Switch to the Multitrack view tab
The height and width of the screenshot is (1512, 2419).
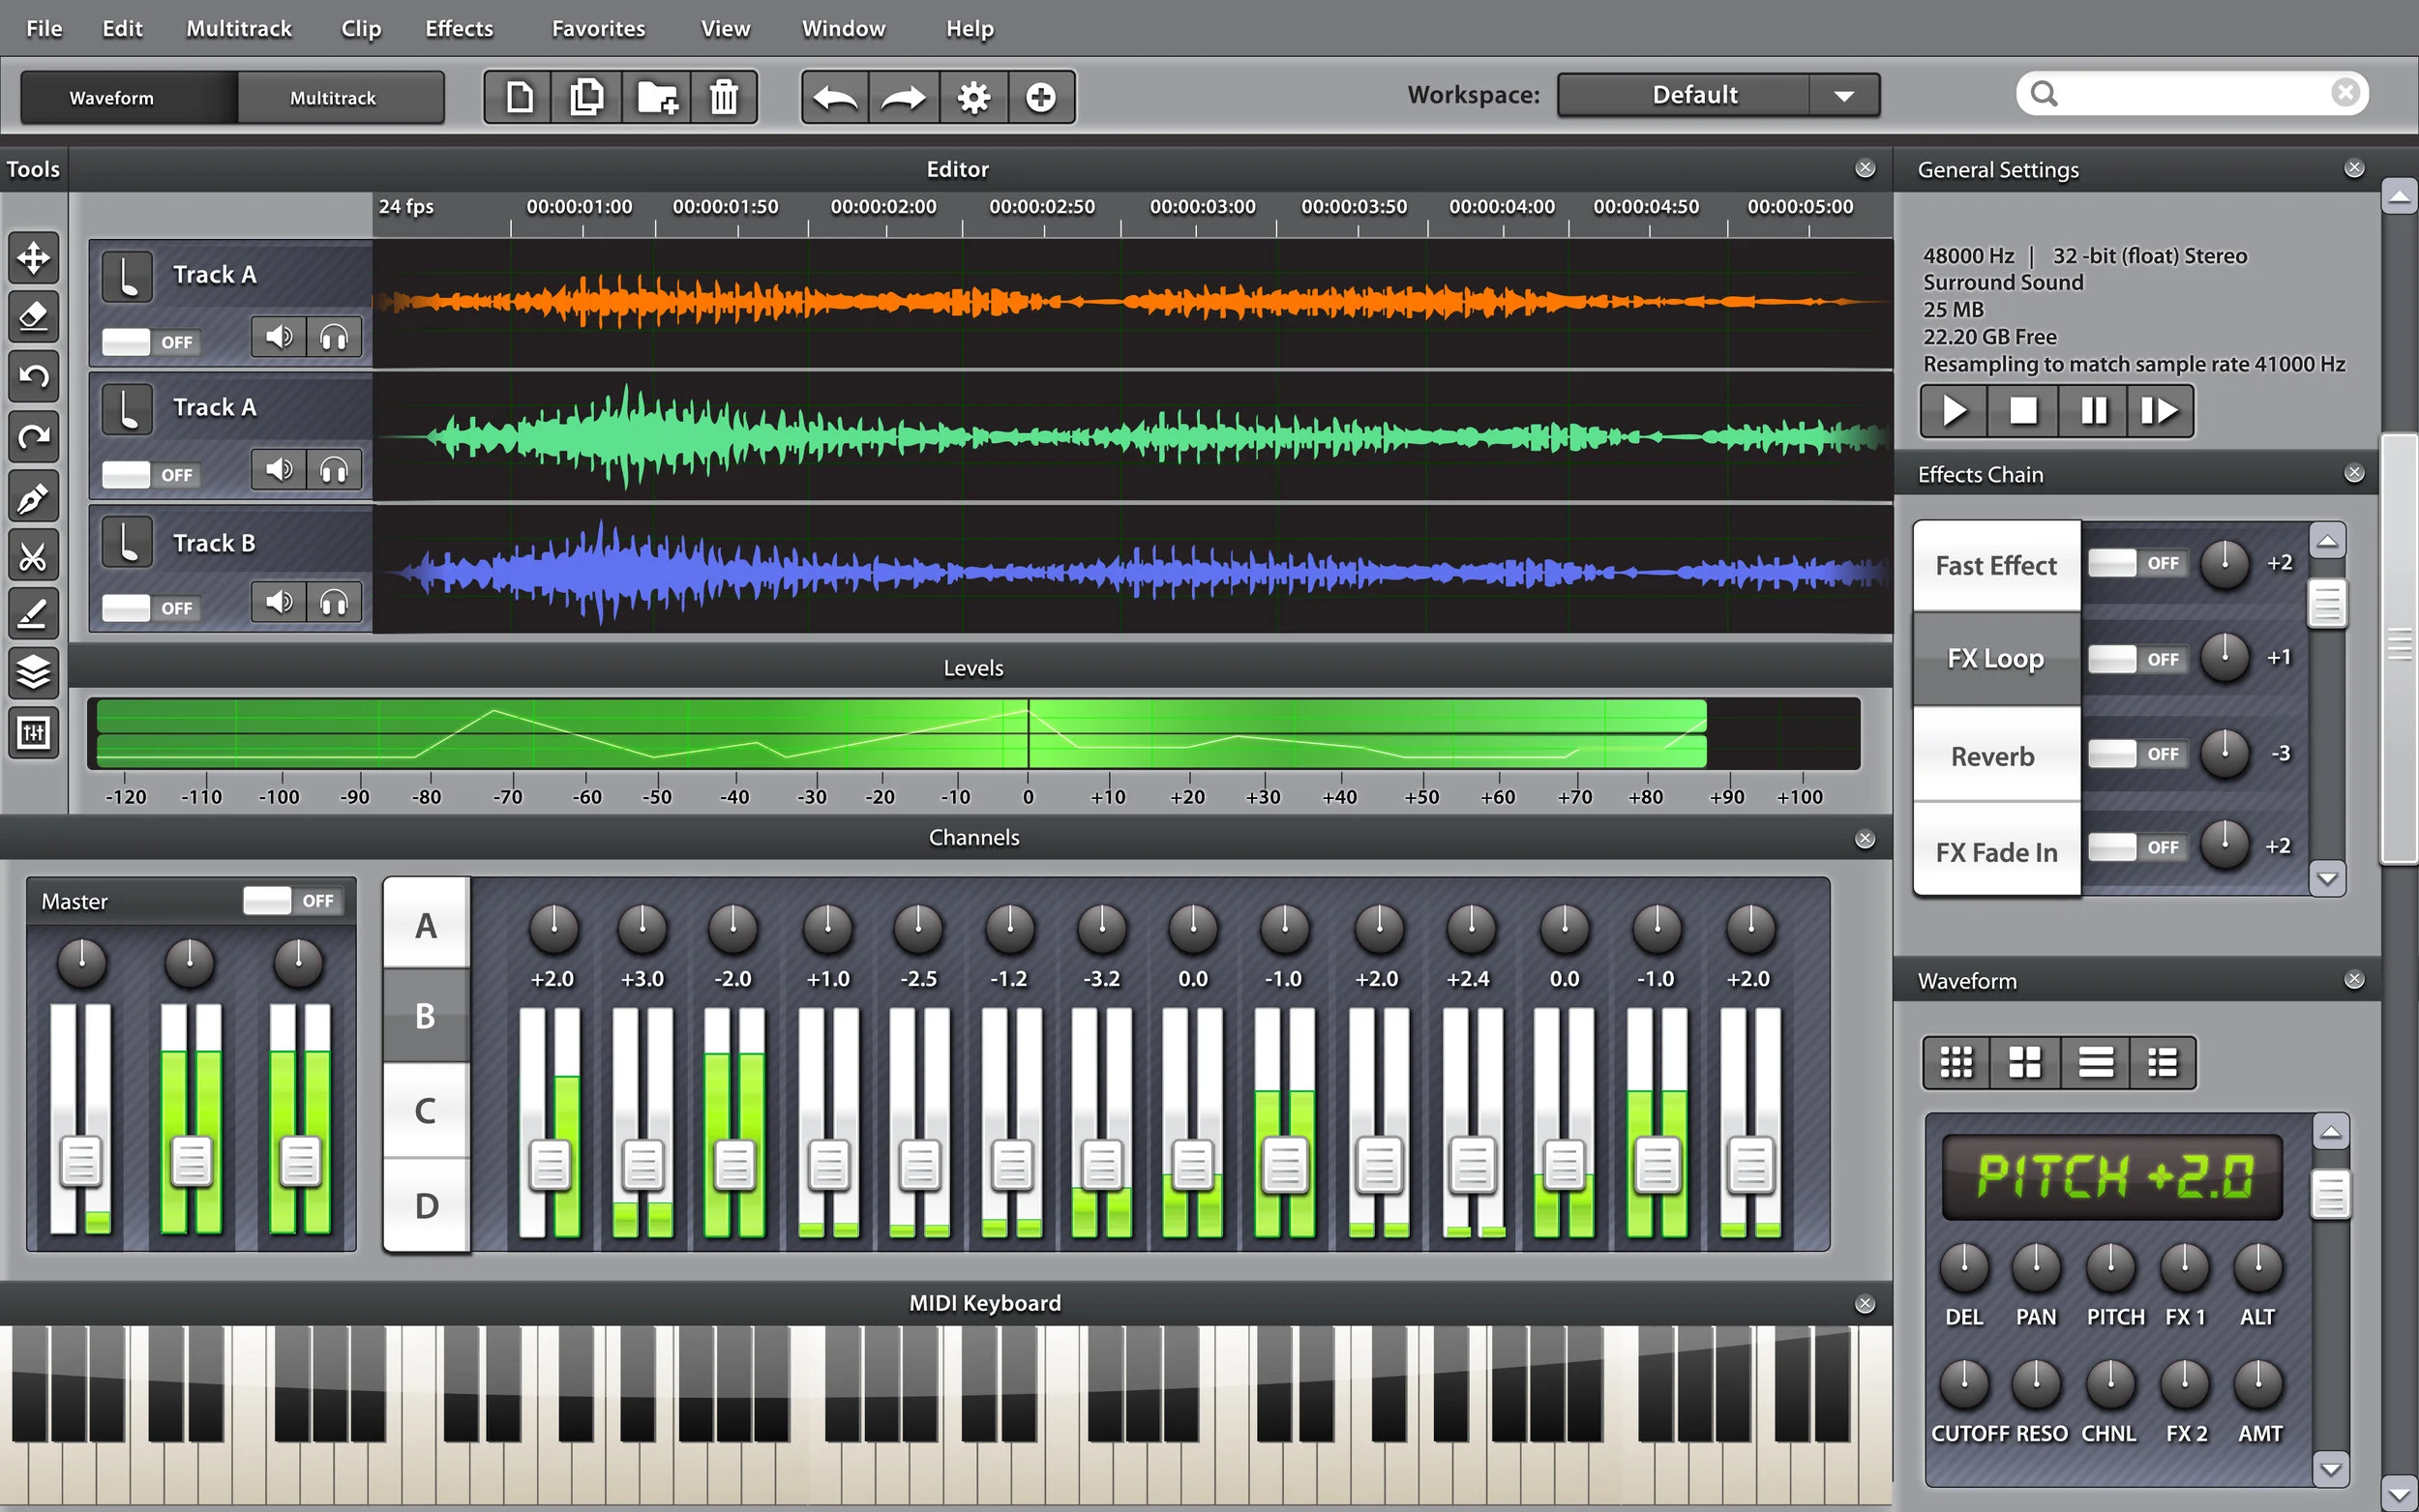[x=333, y=98]
